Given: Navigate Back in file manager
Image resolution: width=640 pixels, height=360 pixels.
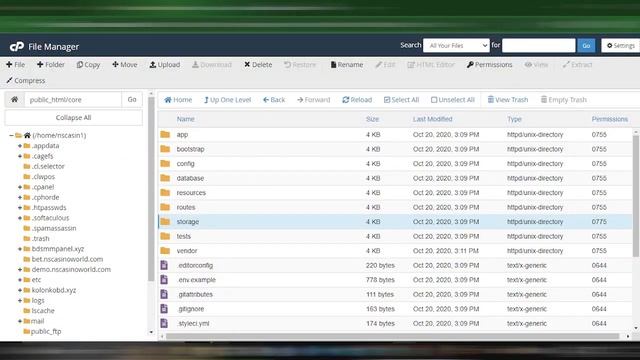Looking at the screenshot, I should (x=274, y=100).
